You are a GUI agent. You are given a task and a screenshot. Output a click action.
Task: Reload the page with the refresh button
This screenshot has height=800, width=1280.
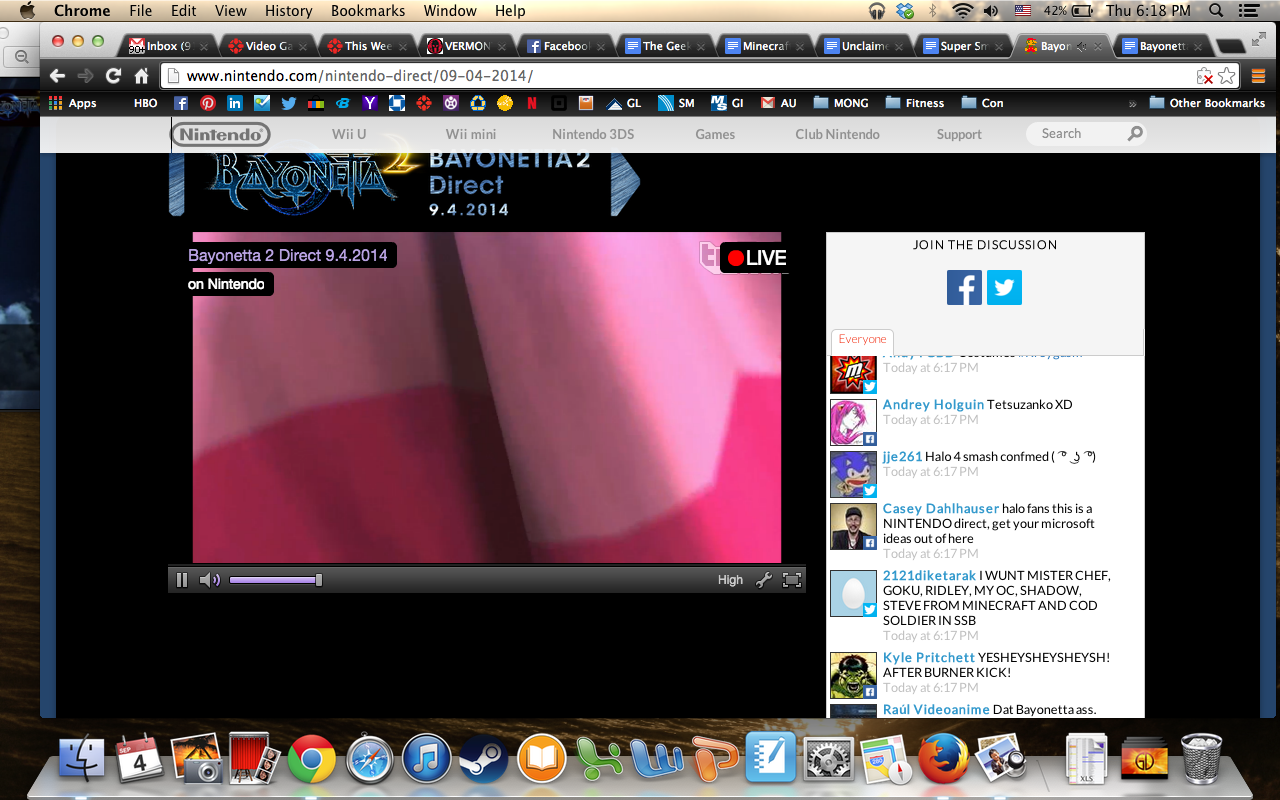tap(113, 76)
